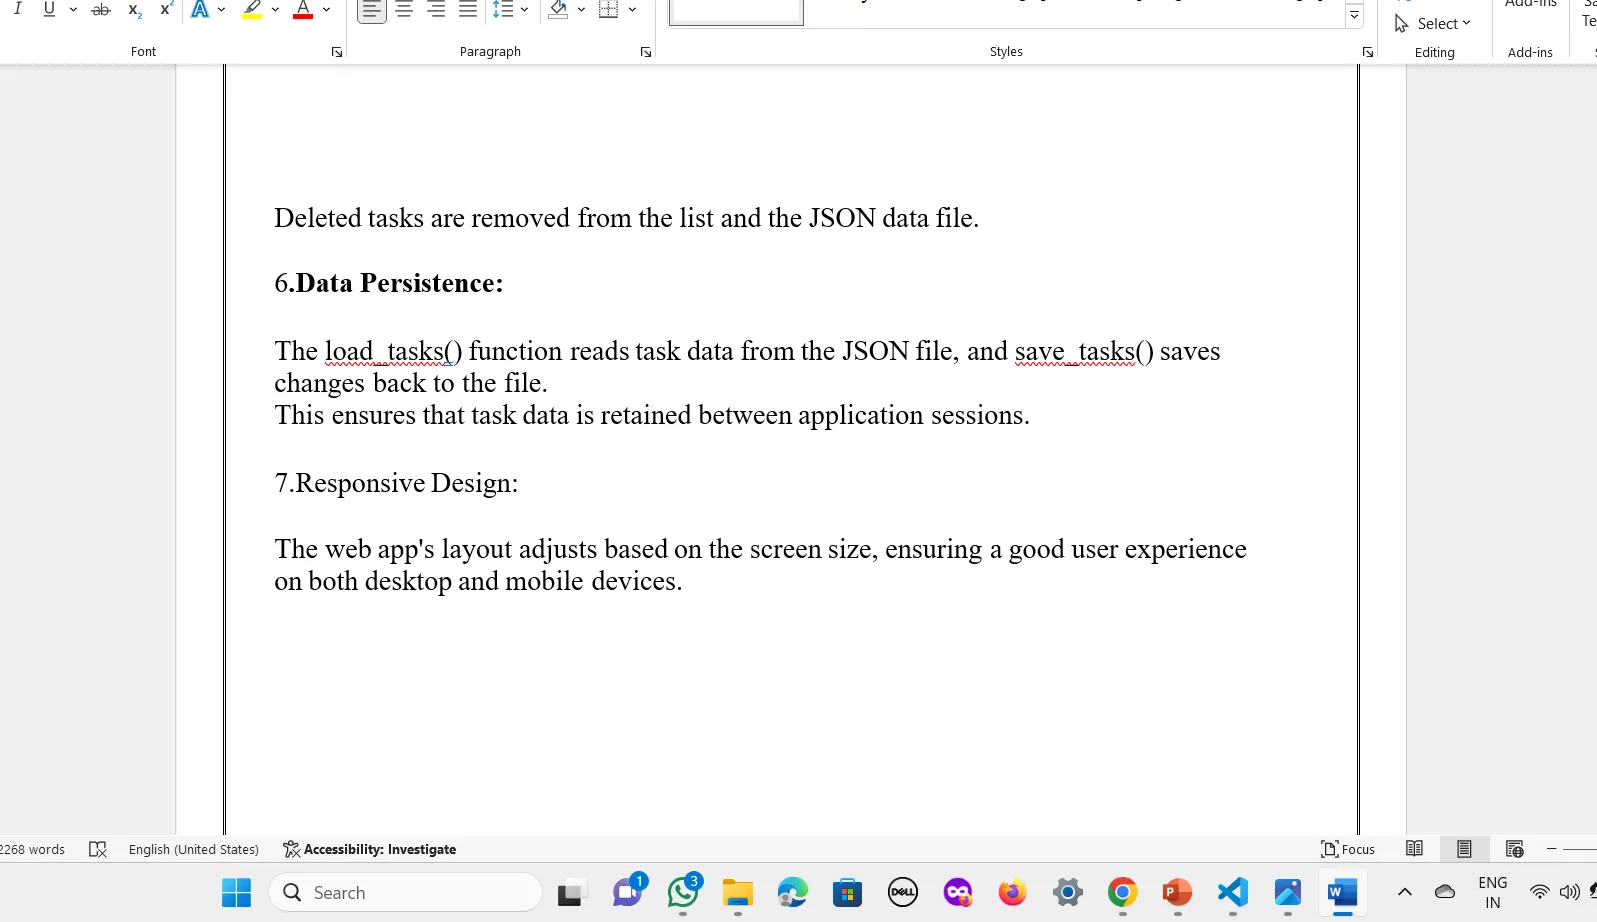Open Font dialog box launcher
Screen dimensions: 1597x922
(x=337, y=52)
